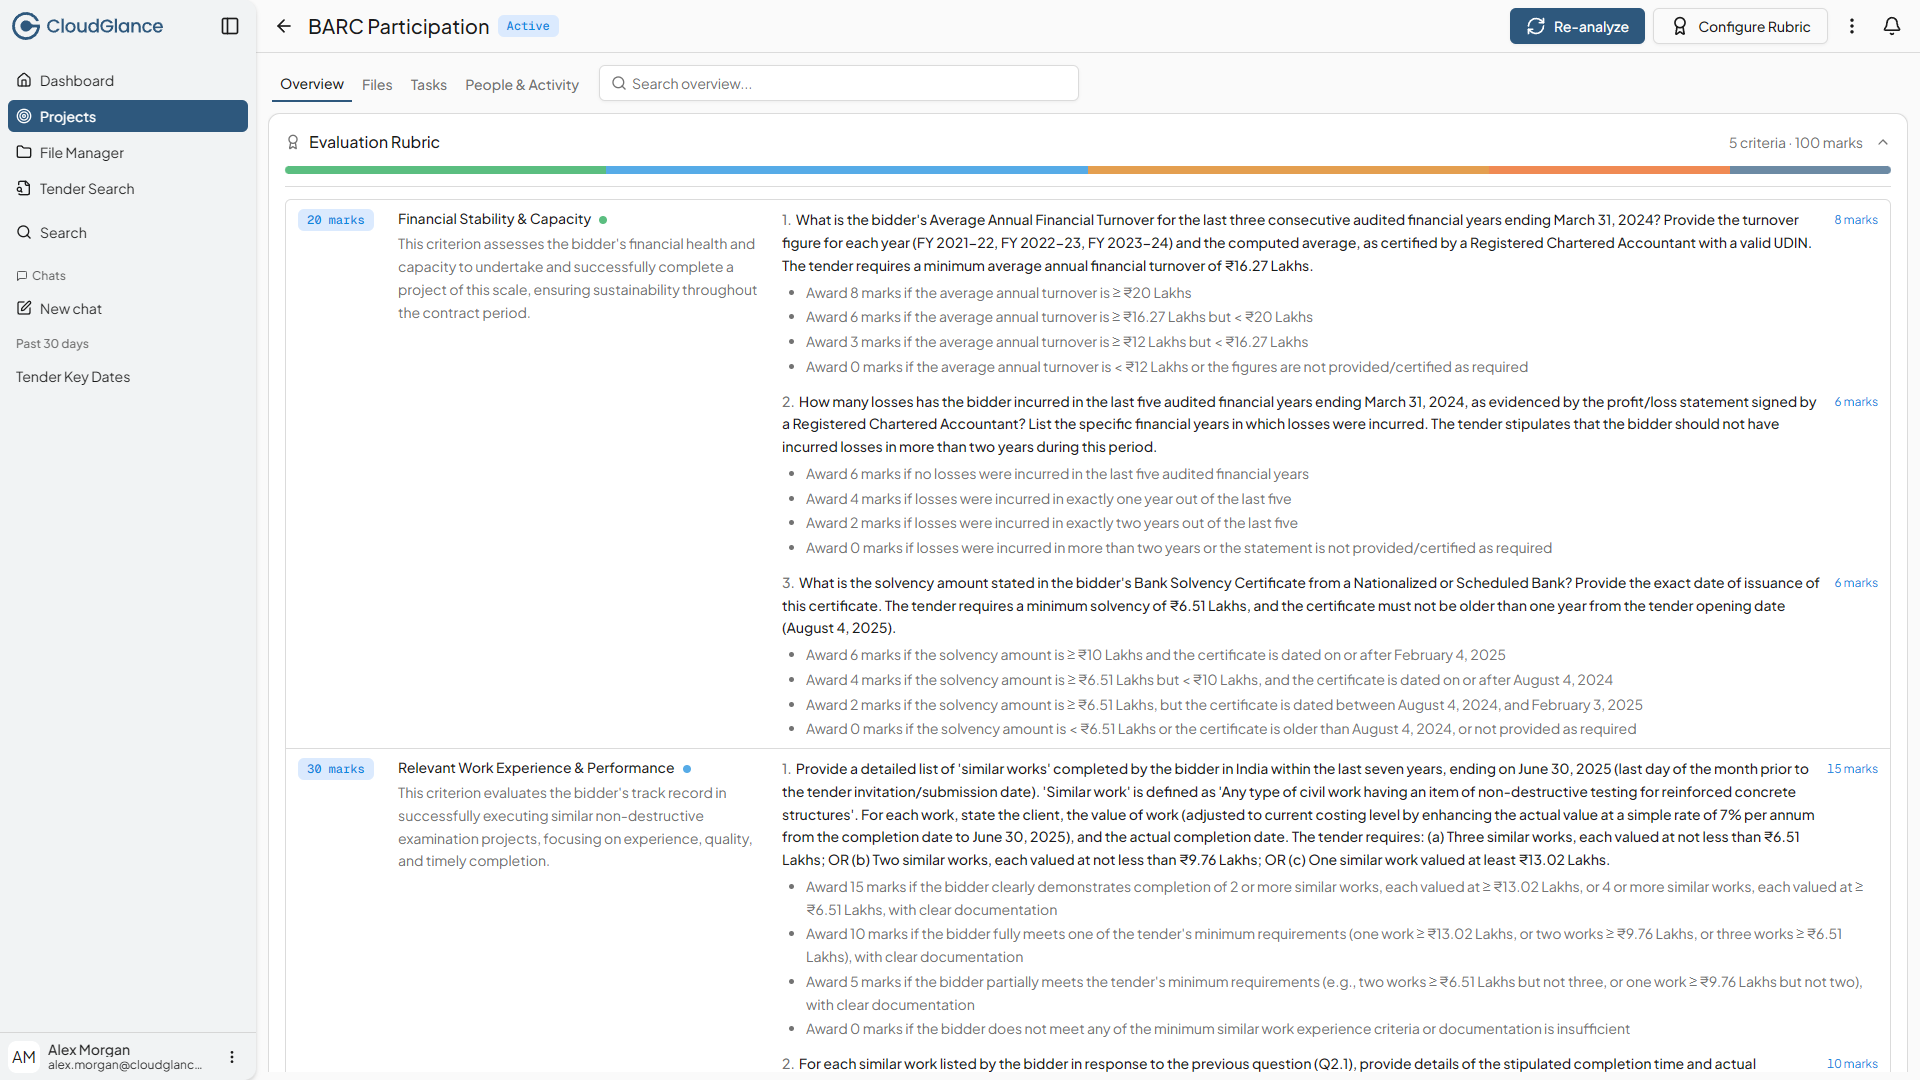1920x1080 pixels.
Task: Open Dashboard from sidebar
Action: [x=77, y=81]
